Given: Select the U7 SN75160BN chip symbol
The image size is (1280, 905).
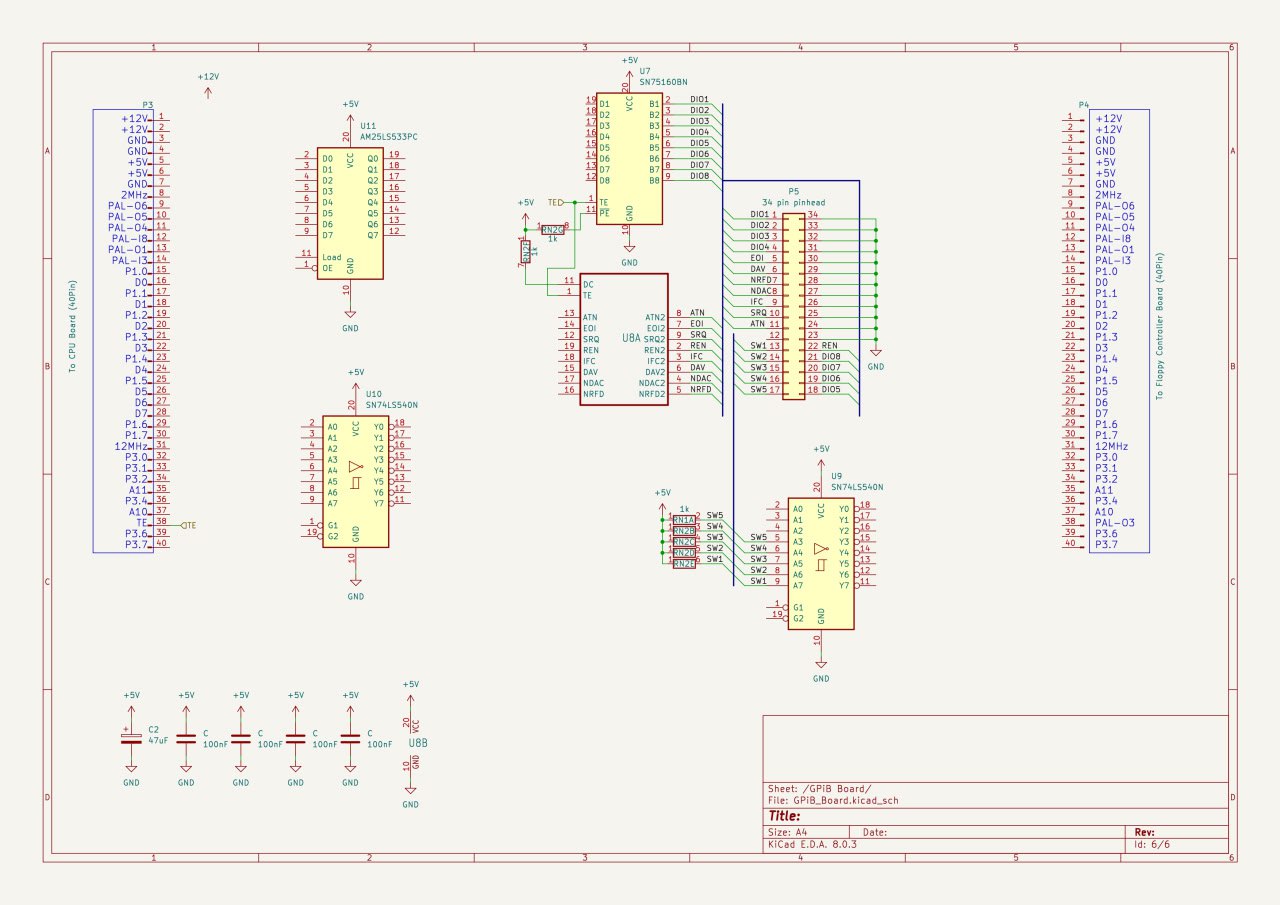Looking at the screenshot, I should [x=629, y=158].
